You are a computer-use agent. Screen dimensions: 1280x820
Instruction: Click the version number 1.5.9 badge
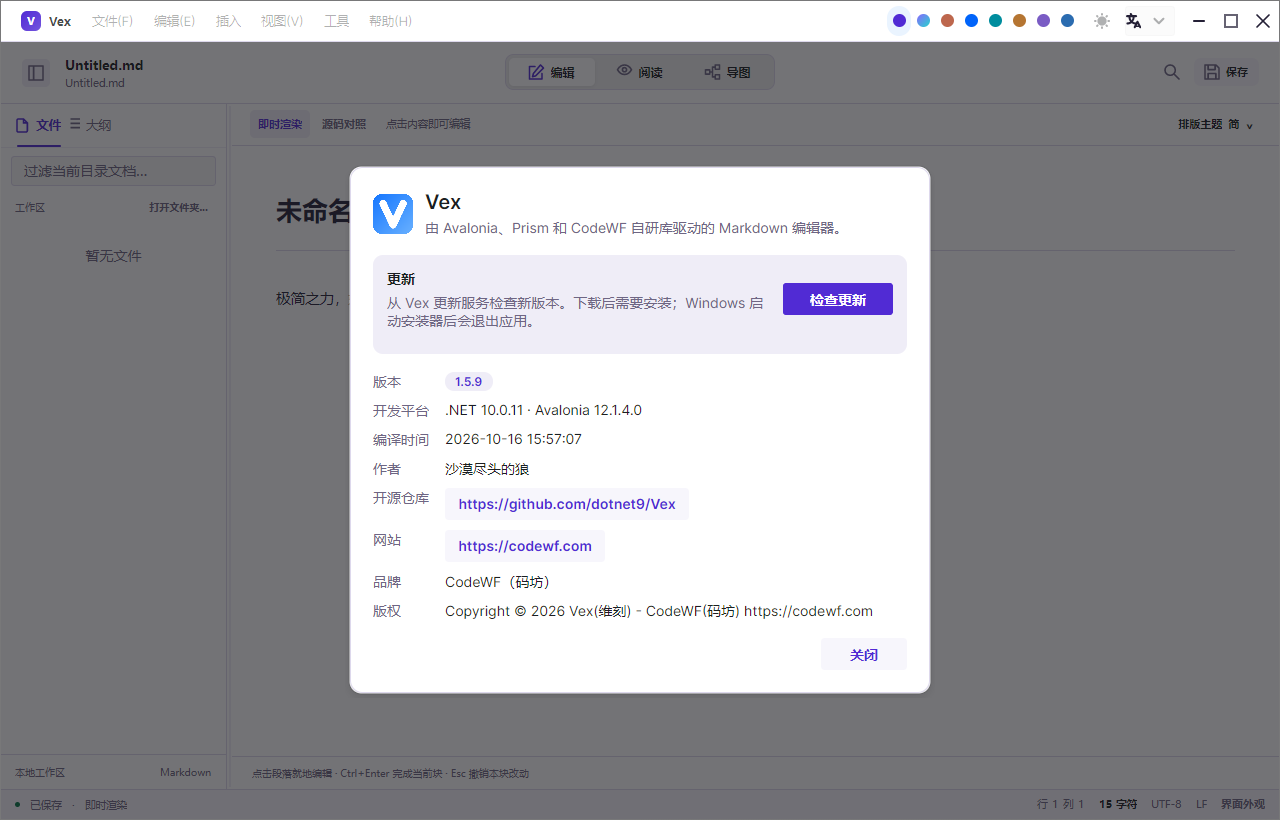click(x=469, y=381)
